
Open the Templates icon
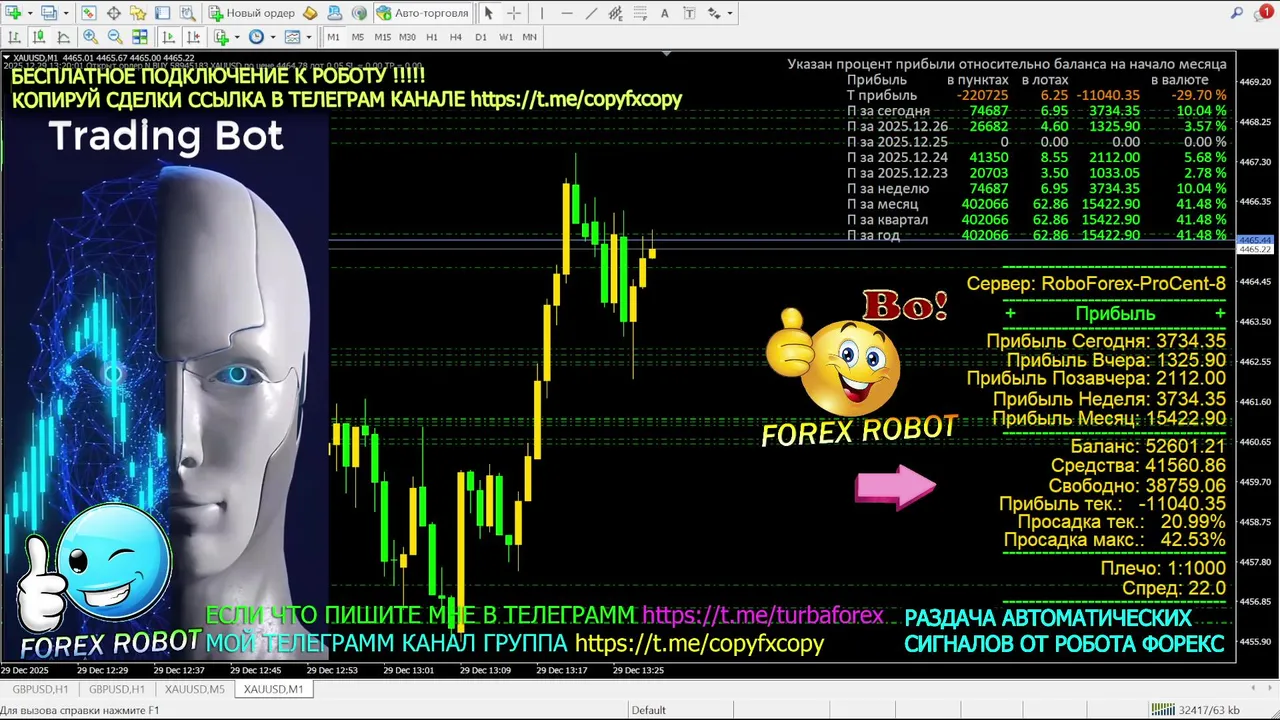tap(292, 37)
